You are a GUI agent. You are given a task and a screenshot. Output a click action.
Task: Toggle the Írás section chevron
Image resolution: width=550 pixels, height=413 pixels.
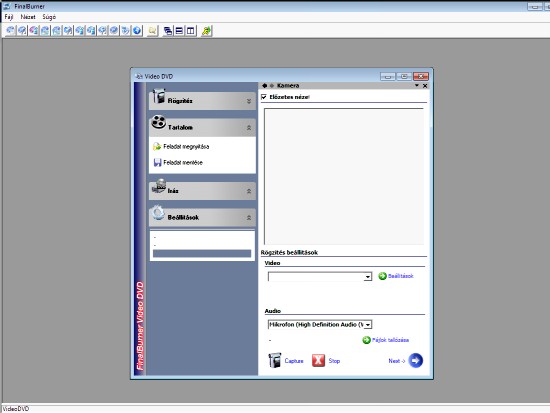(x=249, y=191)
